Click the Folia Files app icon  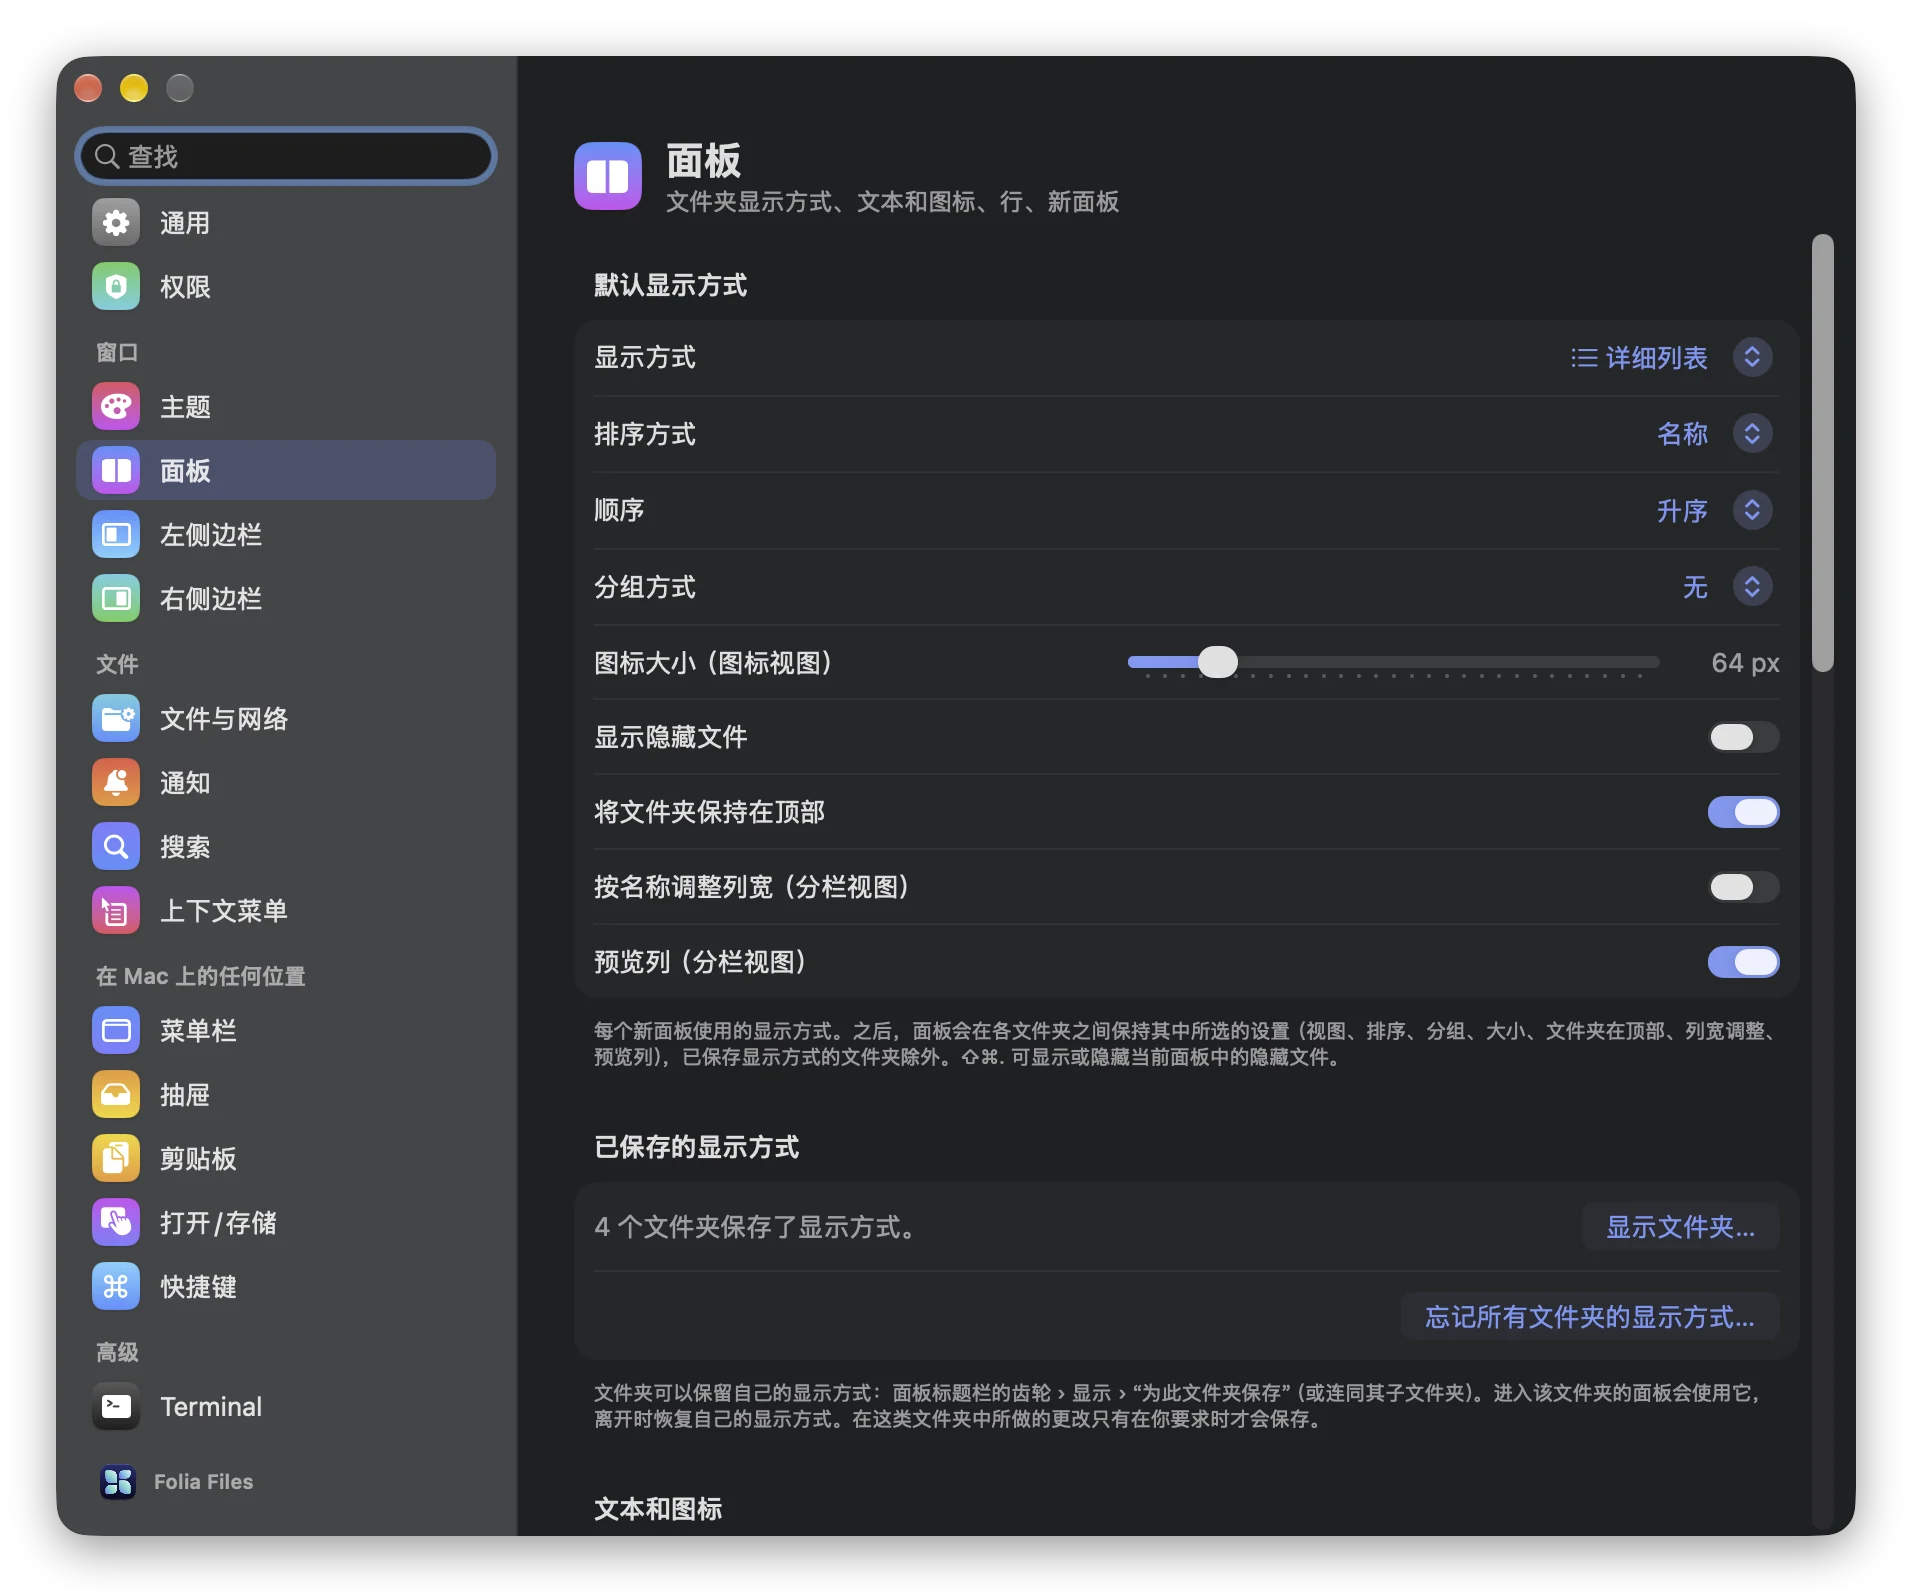tap(118, 1482)
